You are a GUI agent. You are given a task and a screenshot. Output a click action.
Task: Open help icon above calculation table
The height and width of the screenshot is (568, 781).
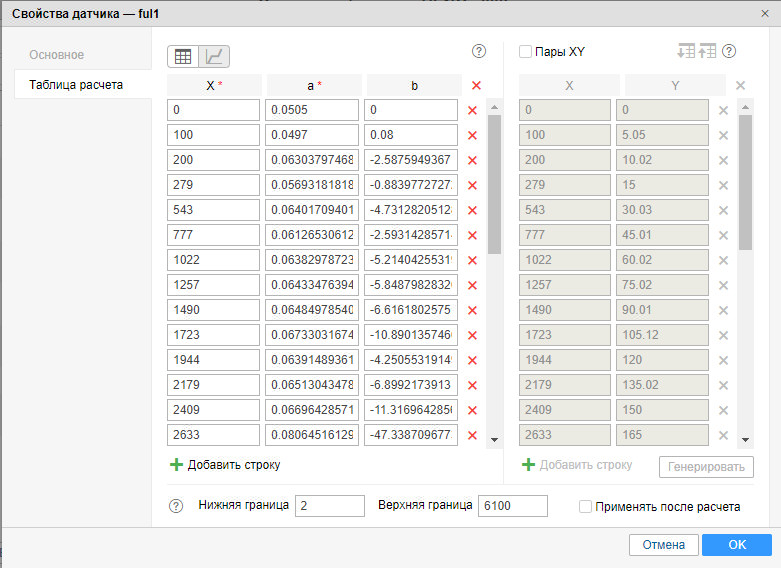tap(478, 51)
